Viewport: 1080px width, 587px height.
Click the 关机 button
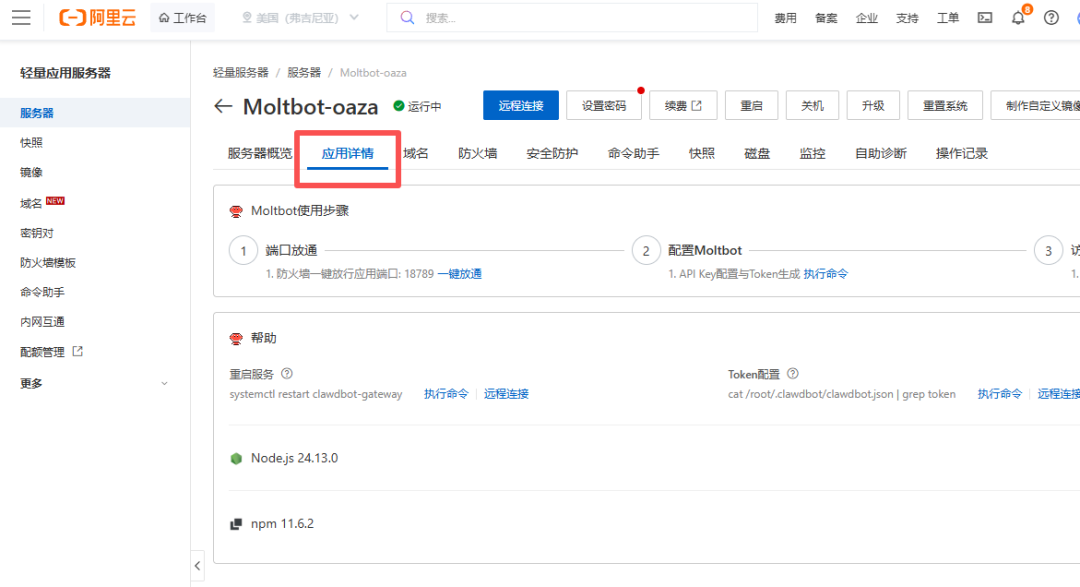(x=812, y=105)
